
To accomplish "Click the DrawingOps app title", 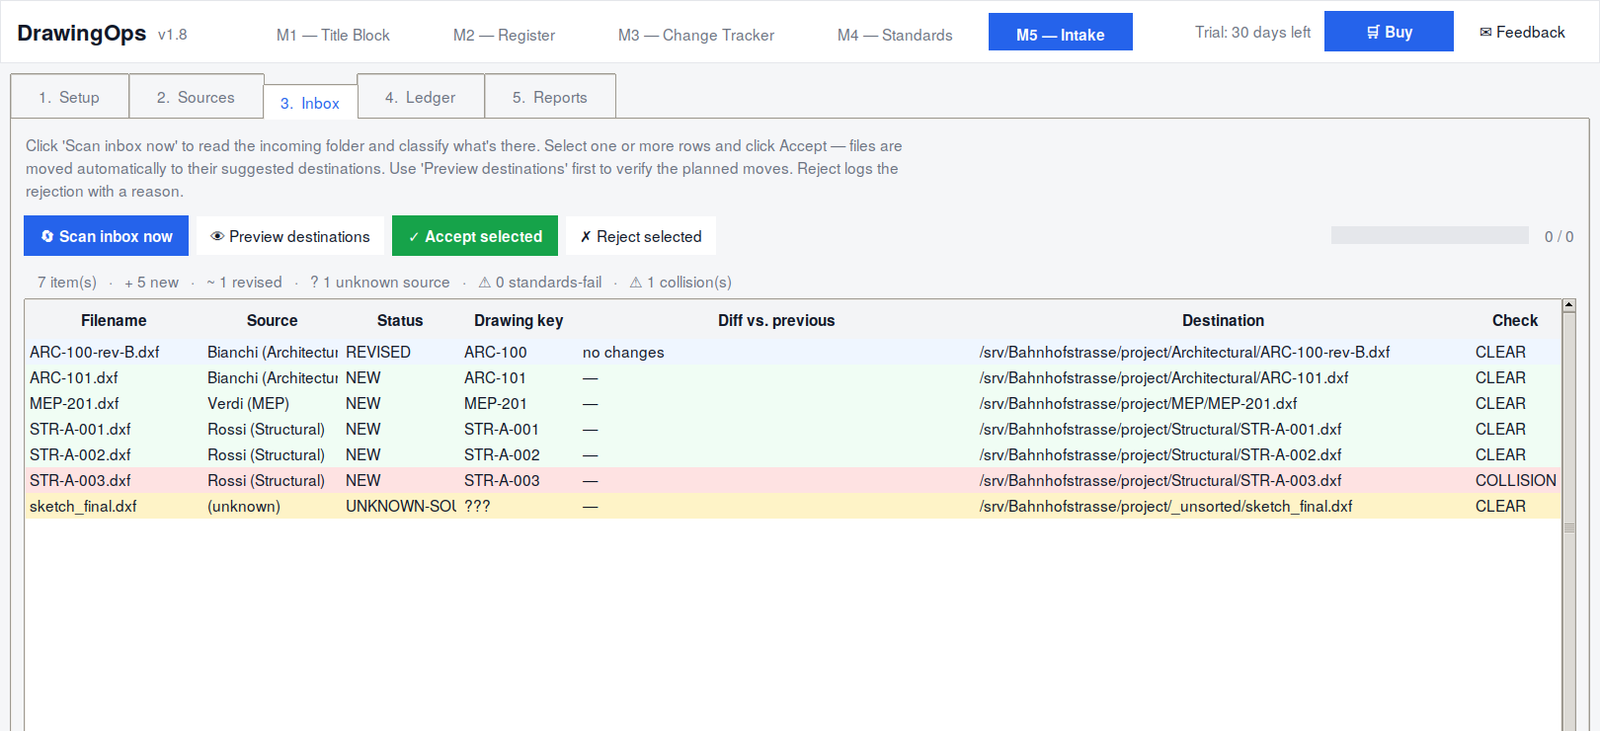I will [82, 33].
